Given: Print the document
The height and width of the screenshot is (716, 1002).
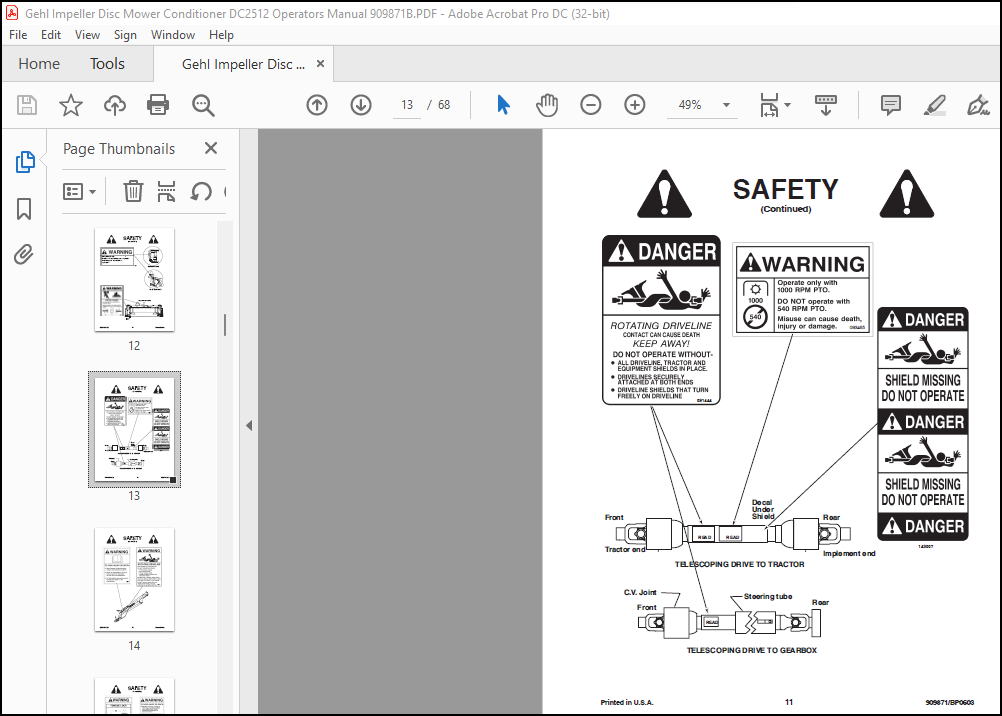Looking at the screenshot, I should (158, 105).
